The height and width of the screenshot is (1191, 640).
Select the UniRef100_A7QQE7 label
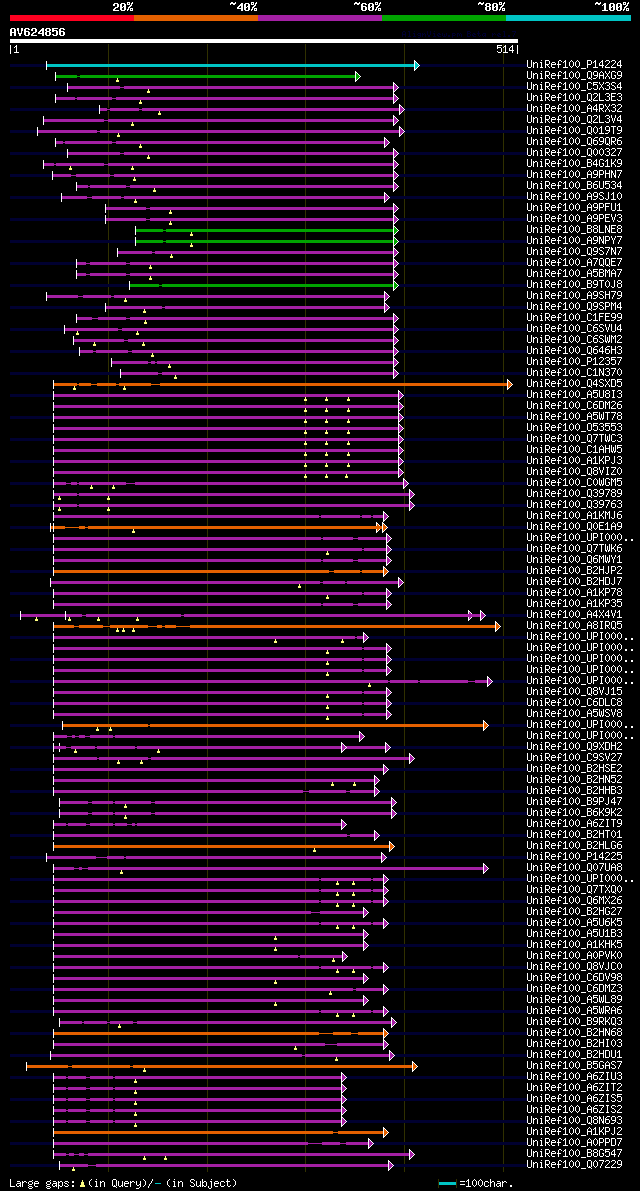[574, 263]
